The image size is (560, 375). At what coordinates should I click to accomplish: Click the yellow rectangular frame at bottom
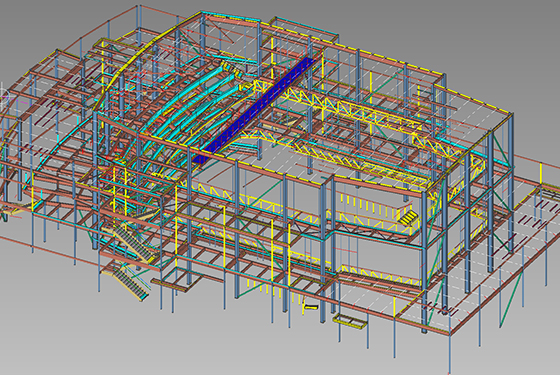click(350, 321)
